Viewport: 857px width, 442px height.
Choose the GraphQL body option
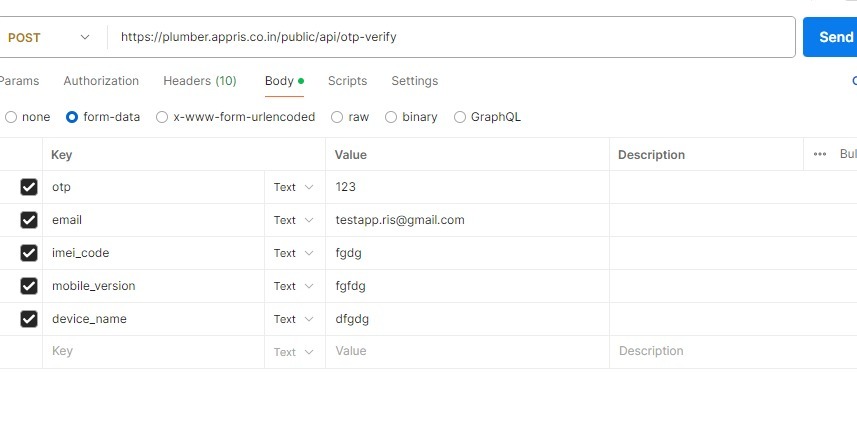pyautogui.click(x=460, y=117)
